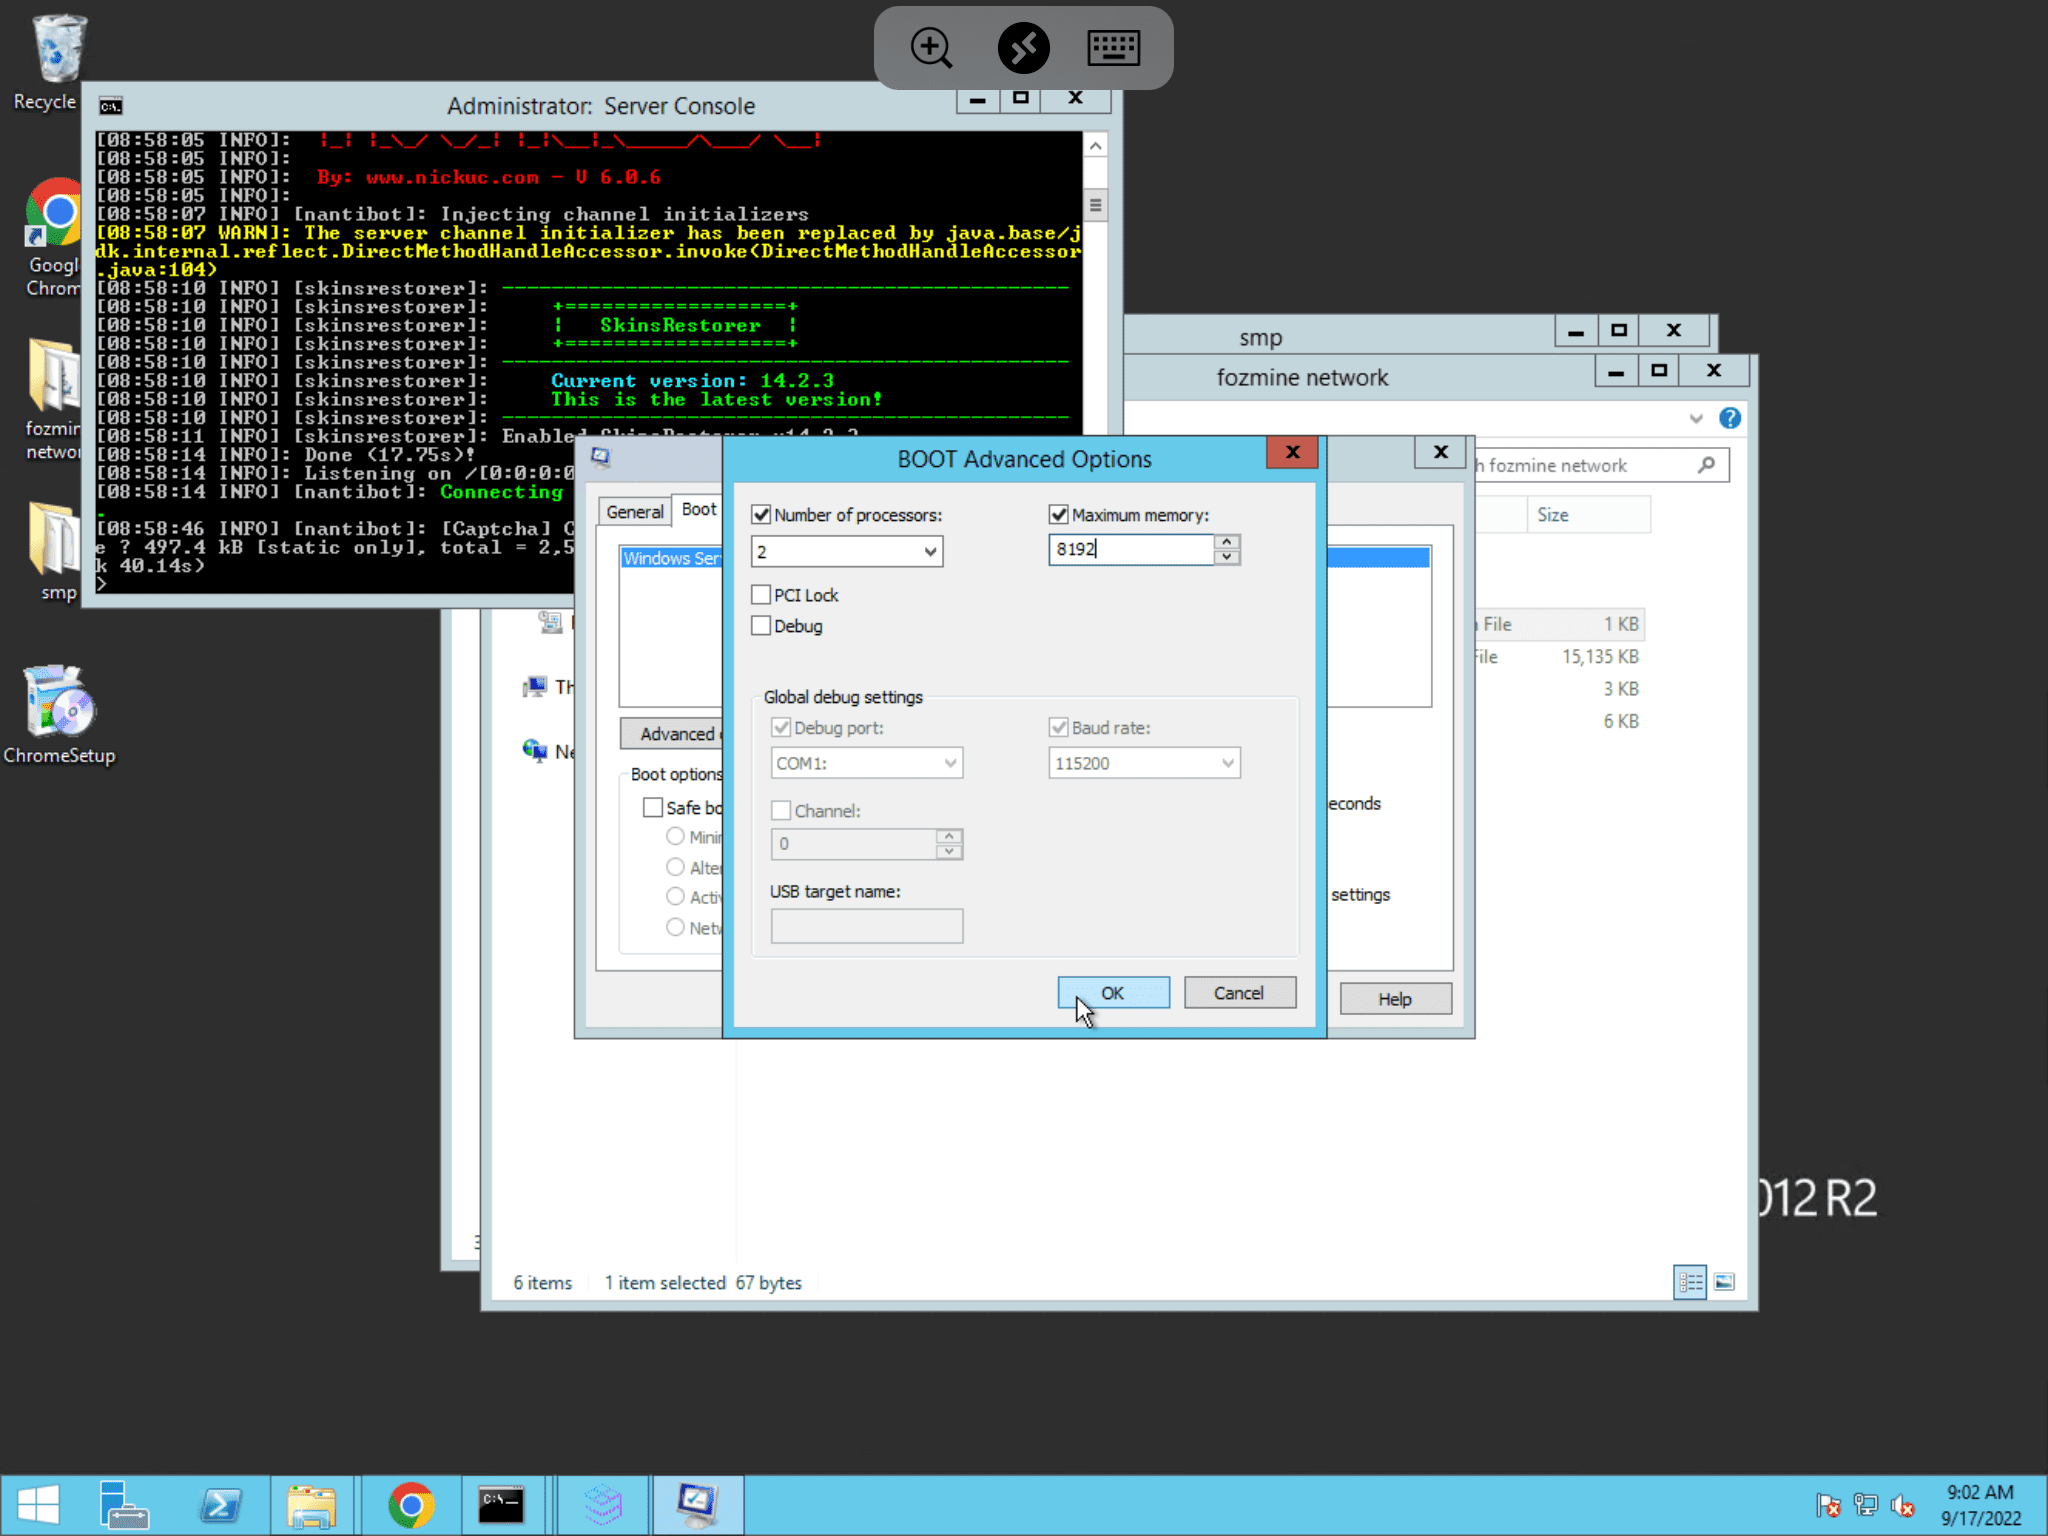Click OK in BOOT Advanced Options
This screenshot has height=1536, width=2048.
[1113, 992]
